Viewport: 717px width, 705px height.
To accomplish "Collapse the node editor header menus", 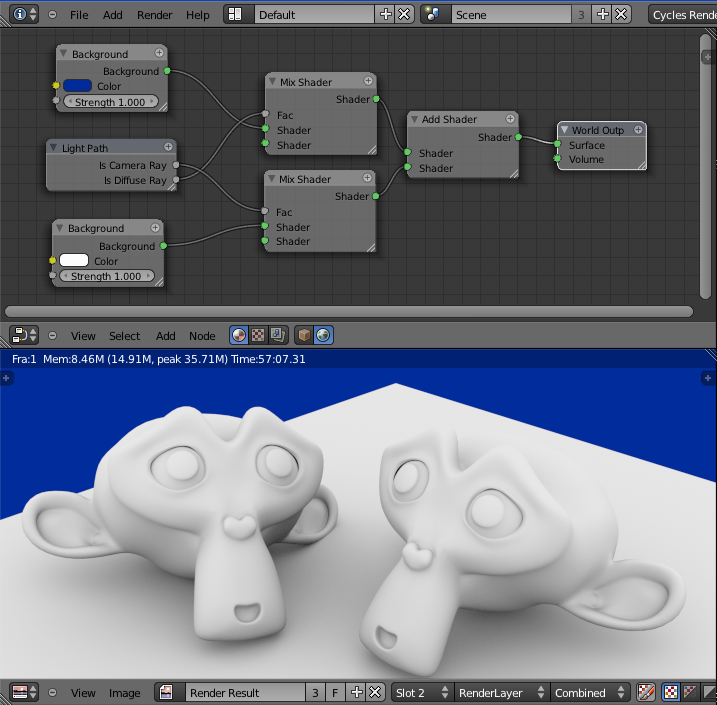I will (x=53, y=335).
